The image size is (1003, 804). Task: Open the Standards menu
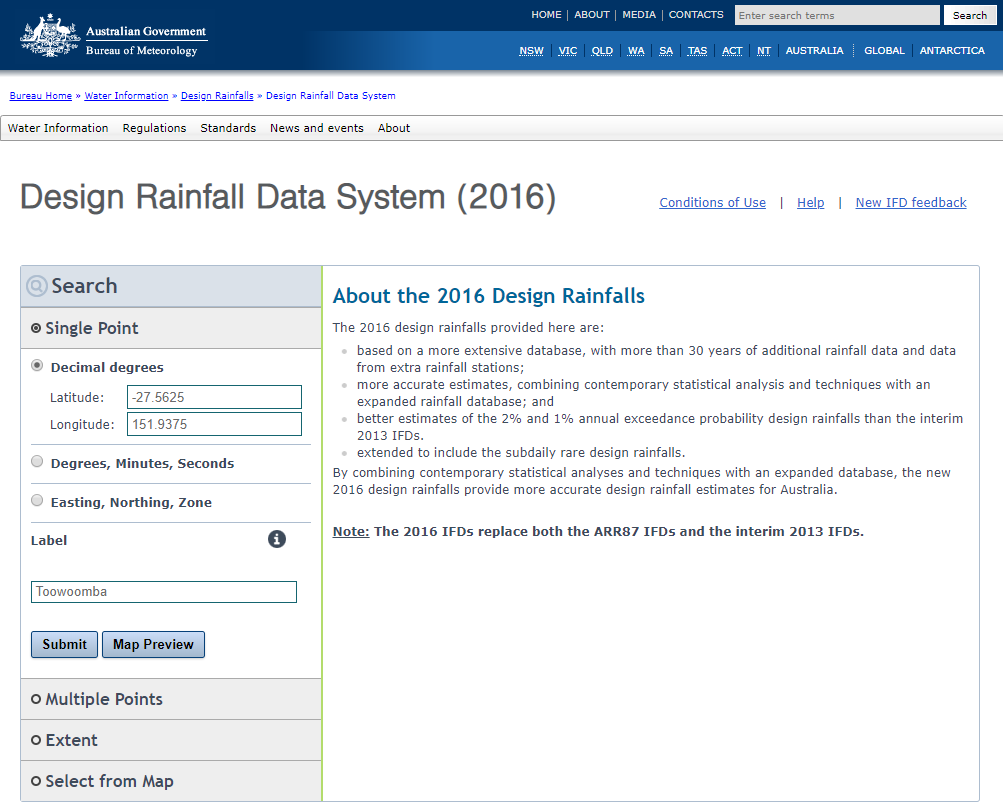(228, 128)
